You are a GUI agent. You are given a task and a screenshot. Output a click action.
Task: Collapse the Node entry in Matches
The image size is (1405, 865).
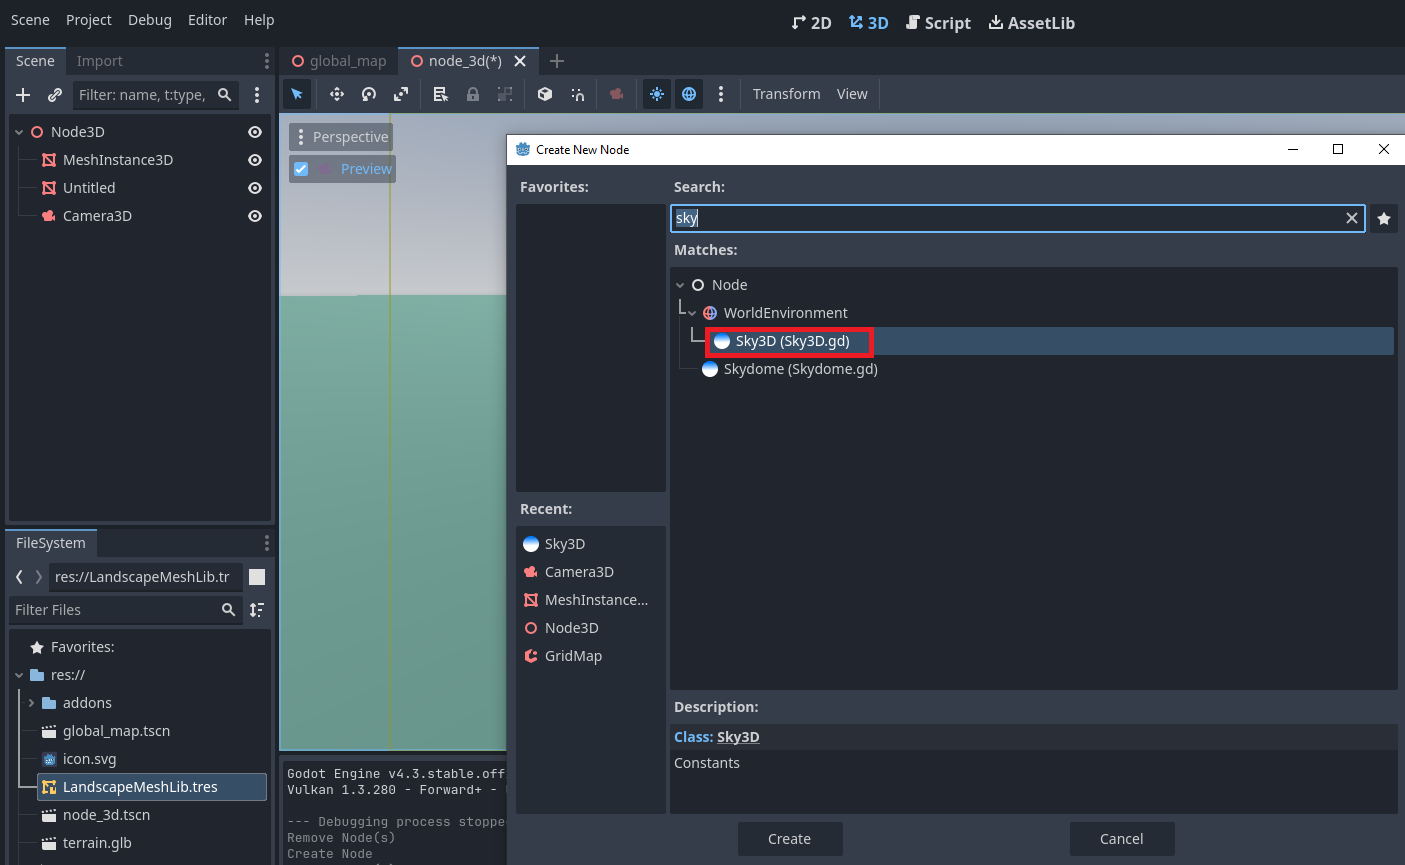(680, 285)
